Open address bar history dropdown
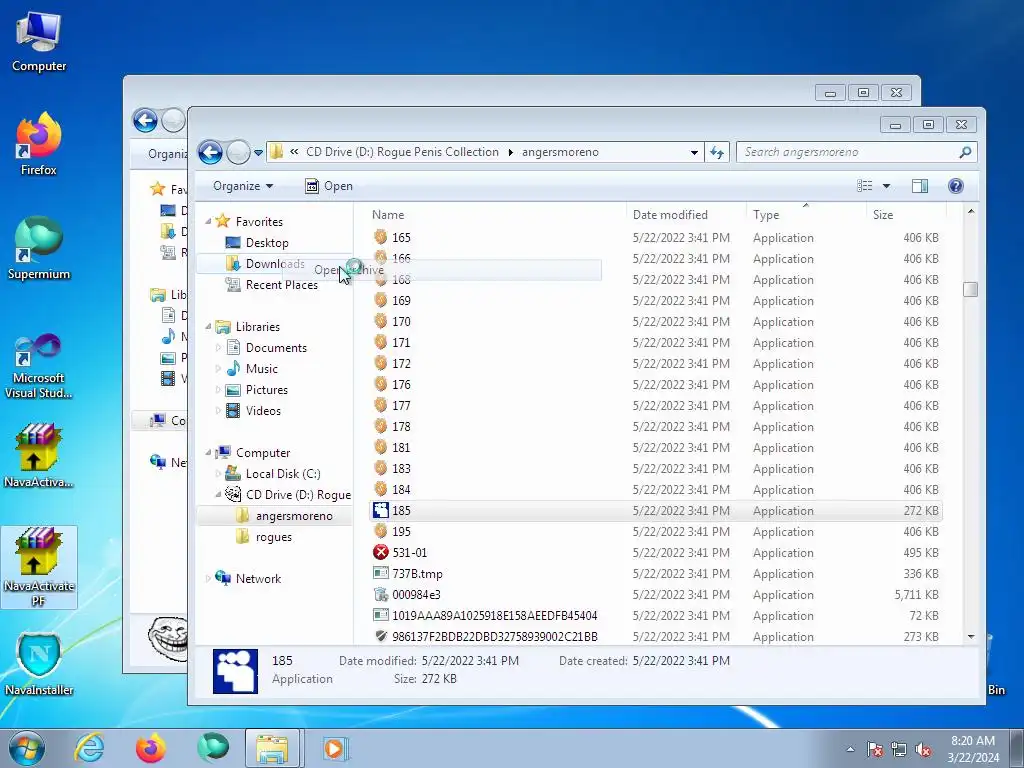This screenshot has height=768, width=1024. click(x=694, y=152)
